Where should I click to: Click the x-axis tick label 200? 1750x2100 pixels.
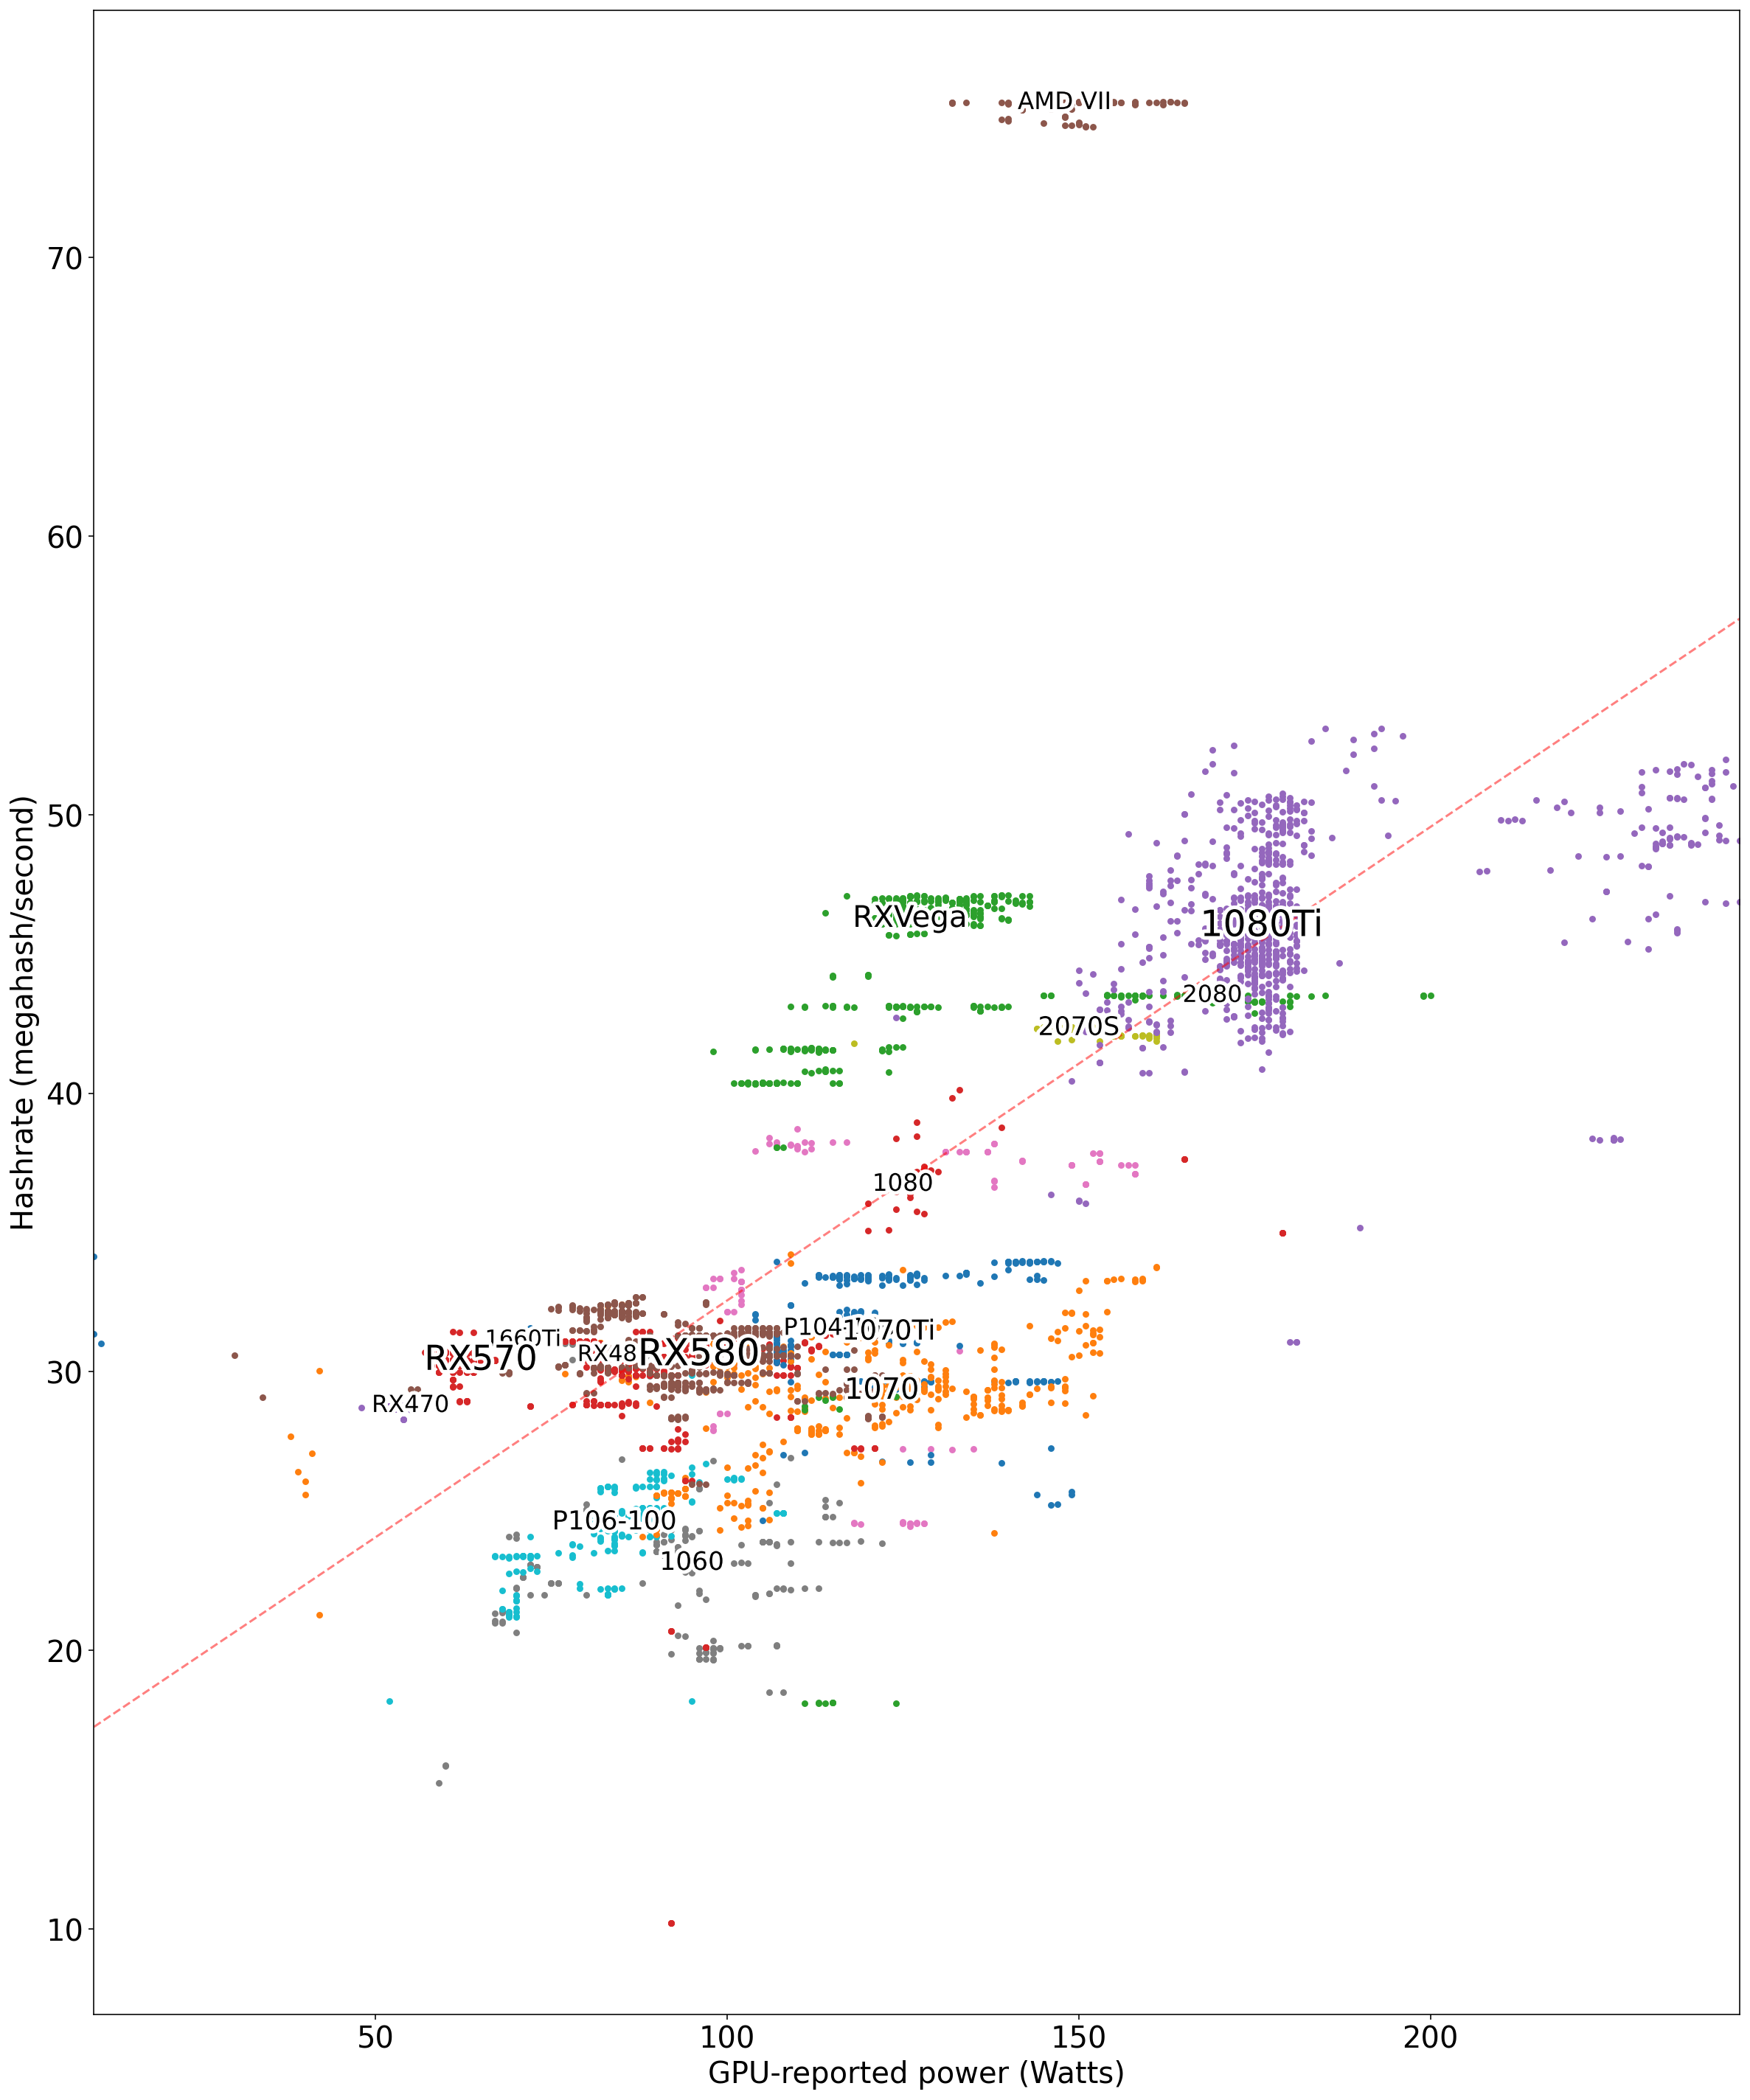click(1429, 2037)
